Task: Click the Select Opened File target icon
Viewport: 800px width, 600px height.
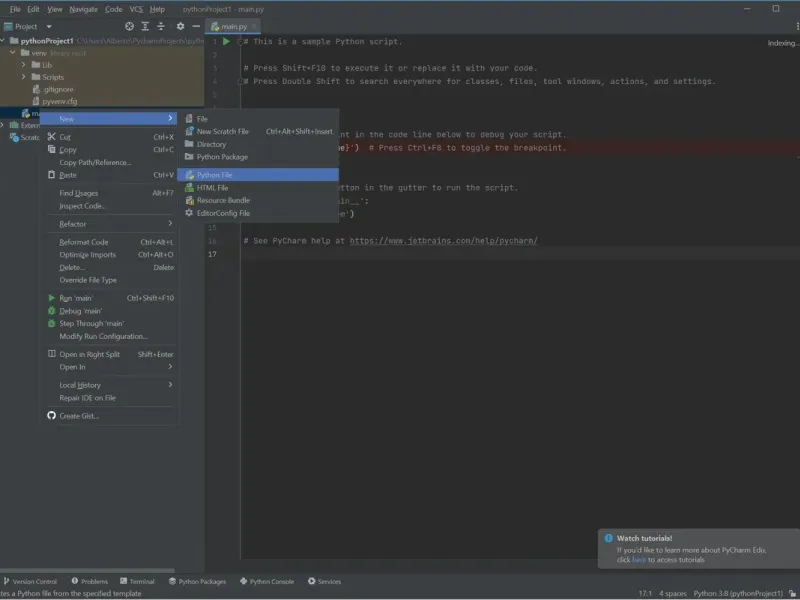Action: click(x=129, y=26)
